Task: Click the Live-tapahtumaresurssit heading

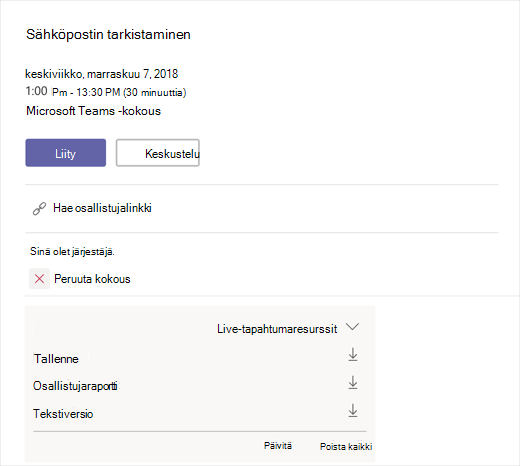Action: (277, 329)
